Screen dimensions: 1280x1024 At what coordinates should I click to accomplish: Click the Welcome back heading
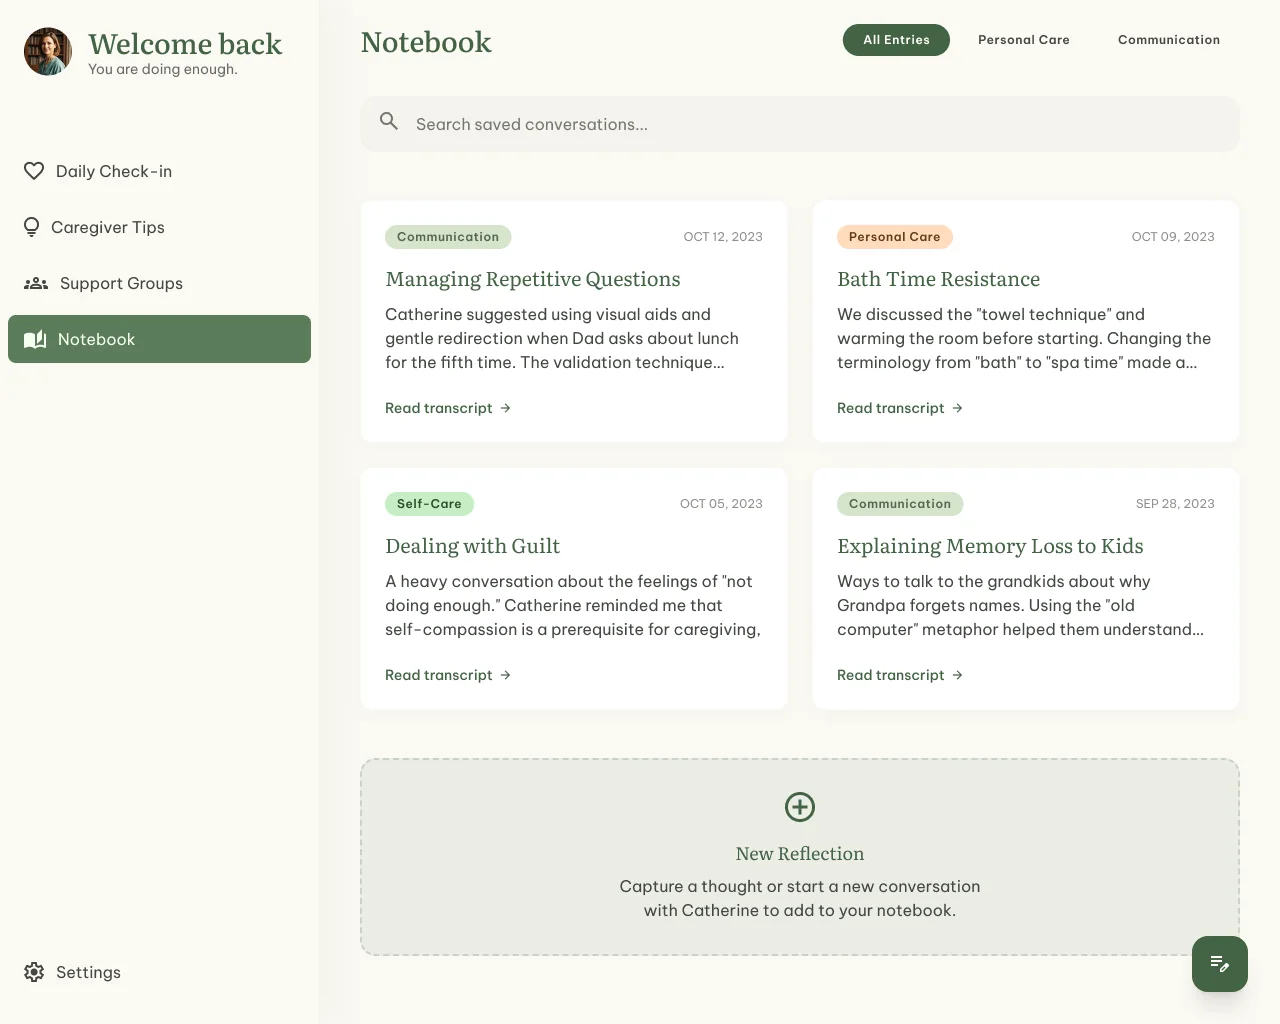185,44
